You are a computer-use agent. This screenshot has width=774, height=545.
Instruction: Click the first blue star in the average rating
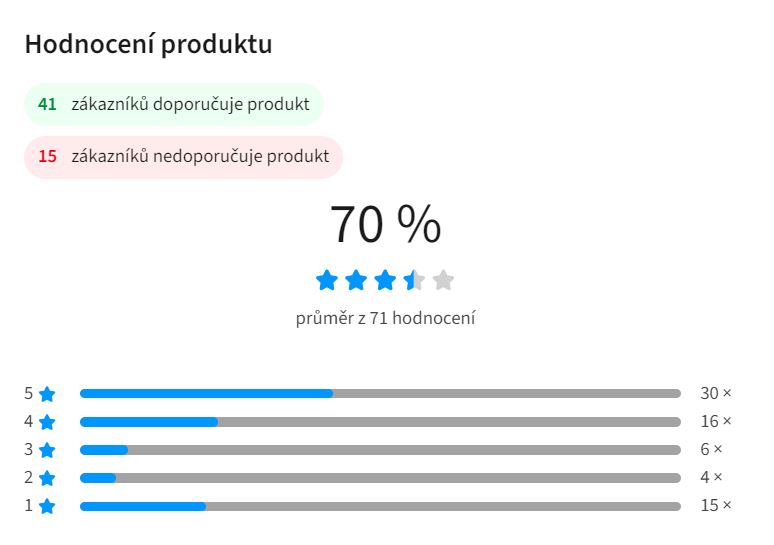327,280
